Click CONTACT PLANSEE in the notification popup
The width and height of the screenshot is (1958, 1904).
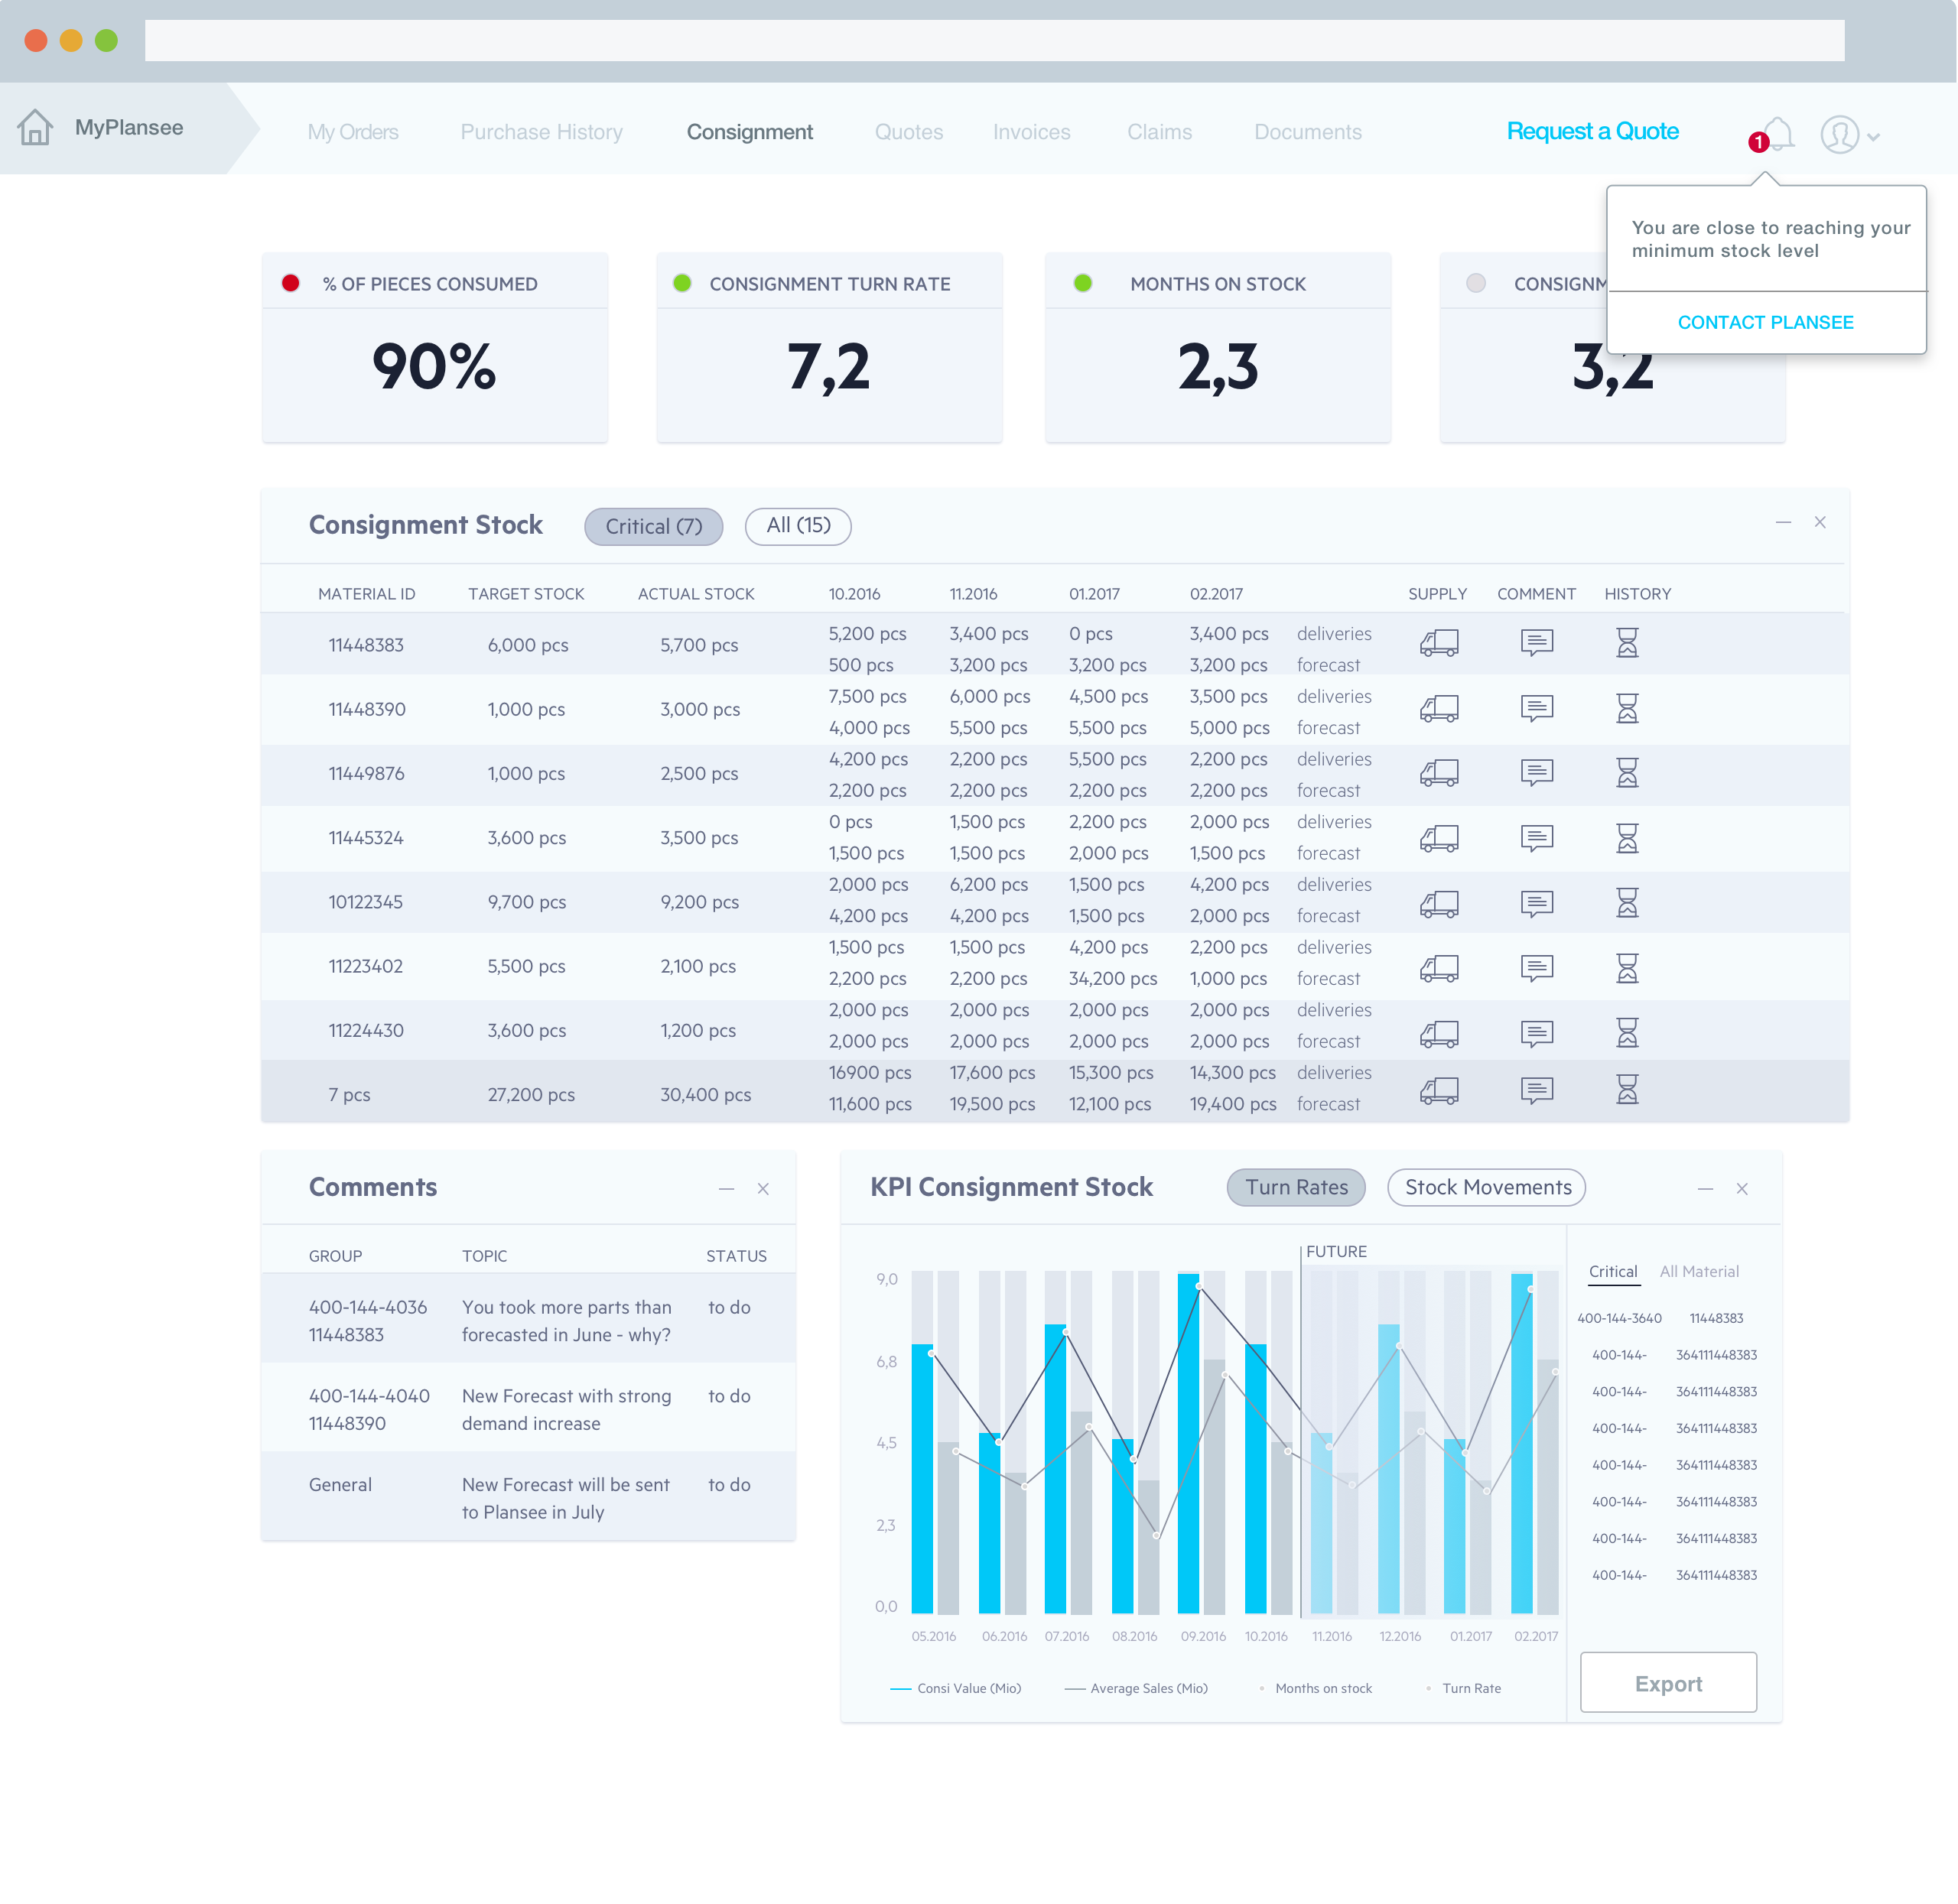[1766, 322]
